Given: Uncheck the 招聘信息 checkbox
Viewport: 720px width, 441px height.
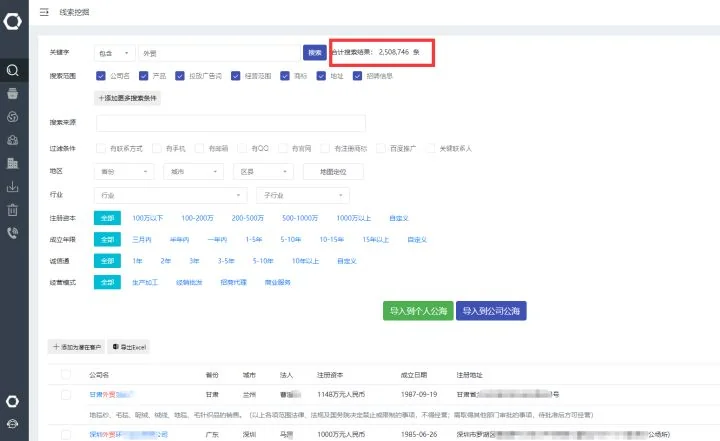Looking at the screenshot, I should click(x=357, y=76).
